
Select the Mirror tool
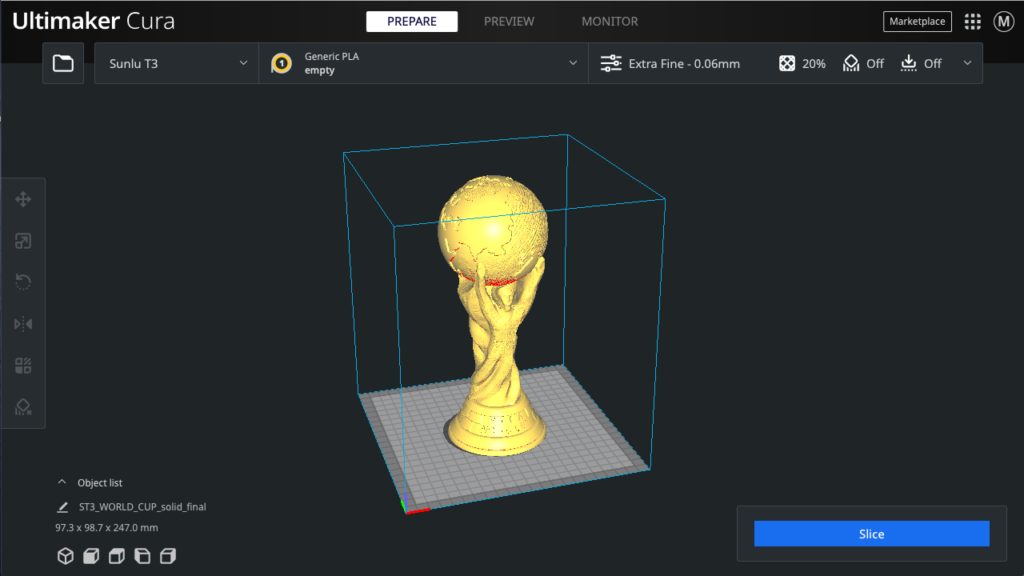click(24, 324)
